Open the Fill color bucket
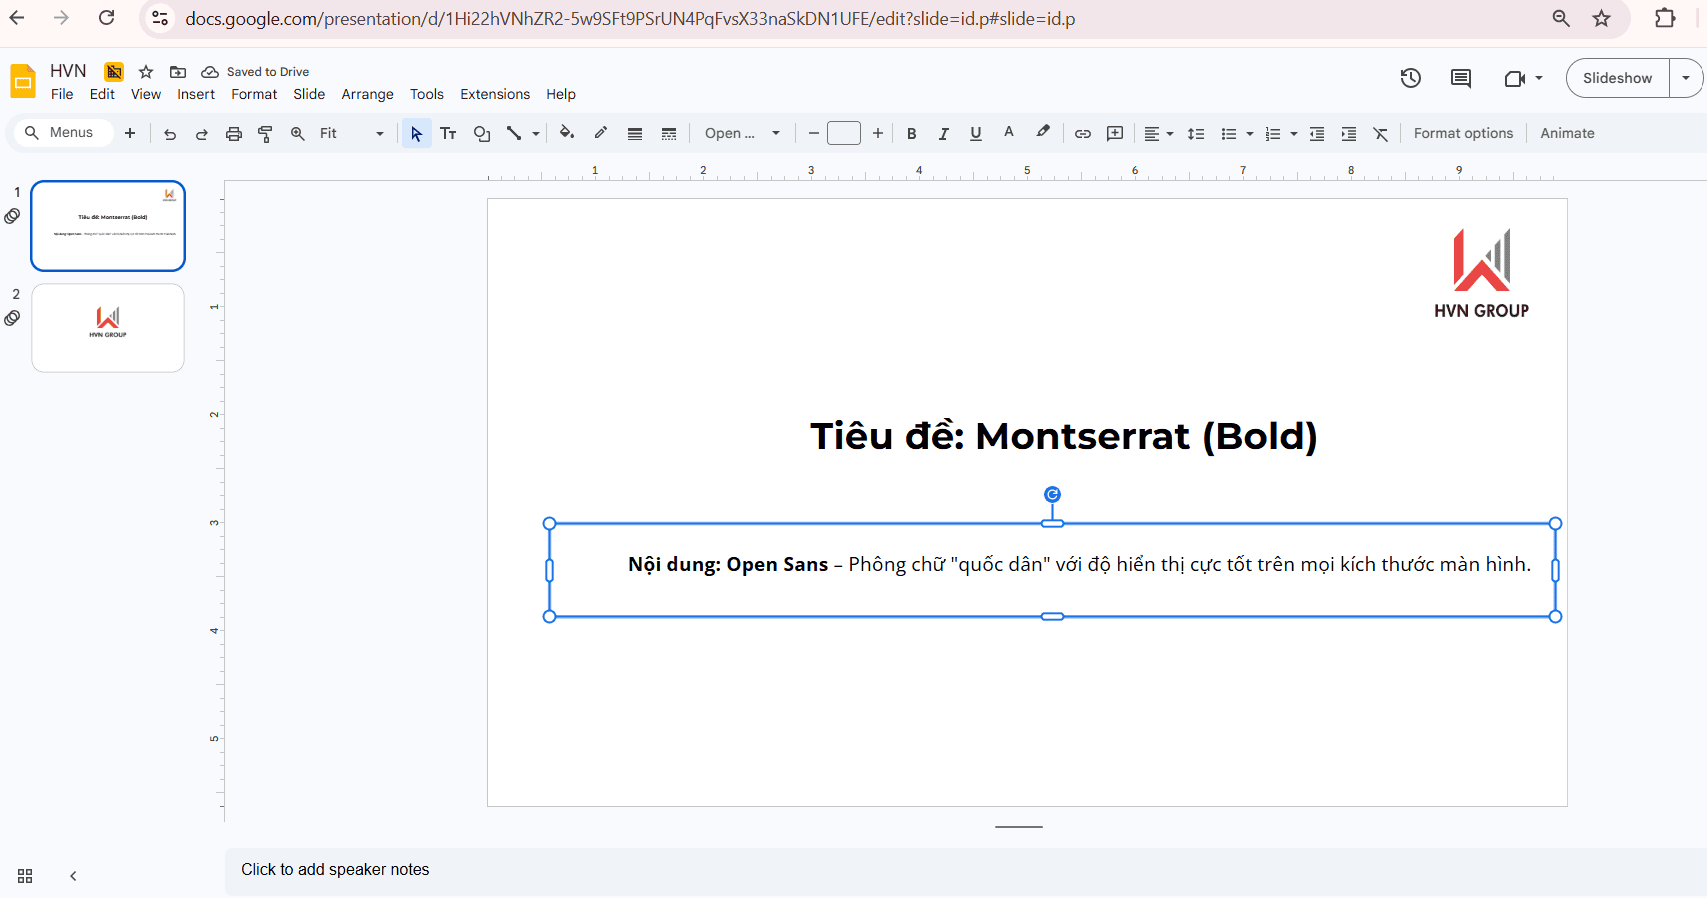 [567, 133]
